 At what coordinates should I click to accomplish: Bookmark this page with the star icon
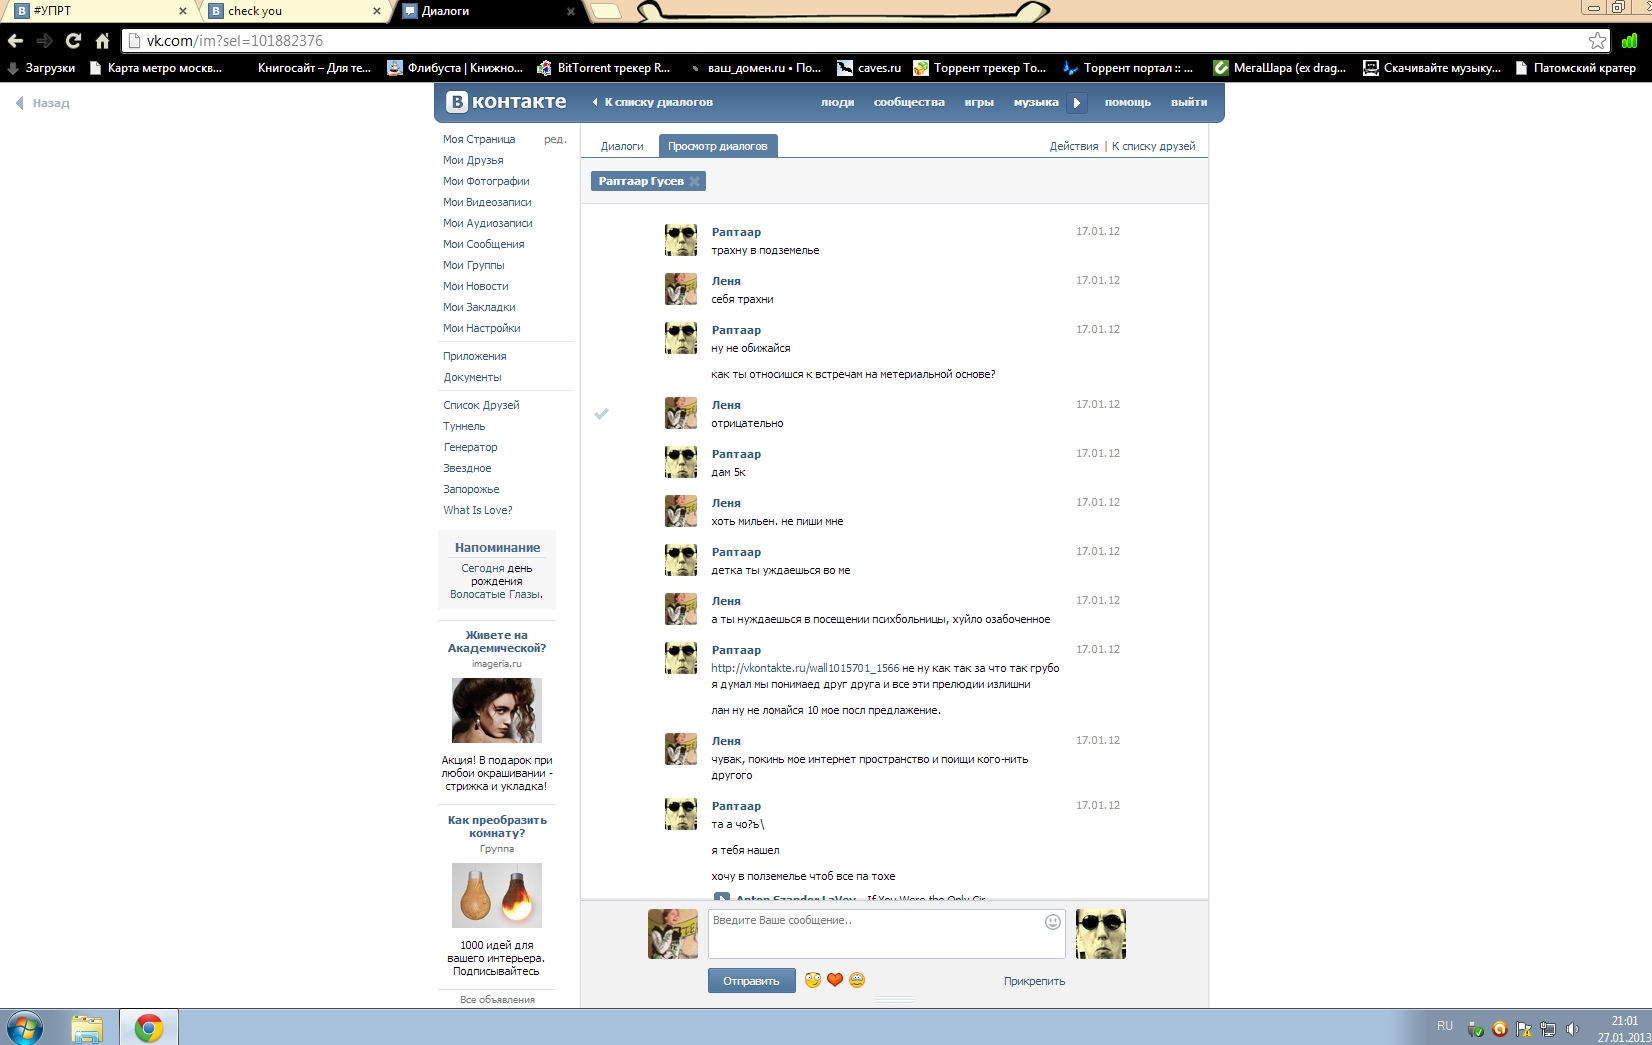(1598, 41)
